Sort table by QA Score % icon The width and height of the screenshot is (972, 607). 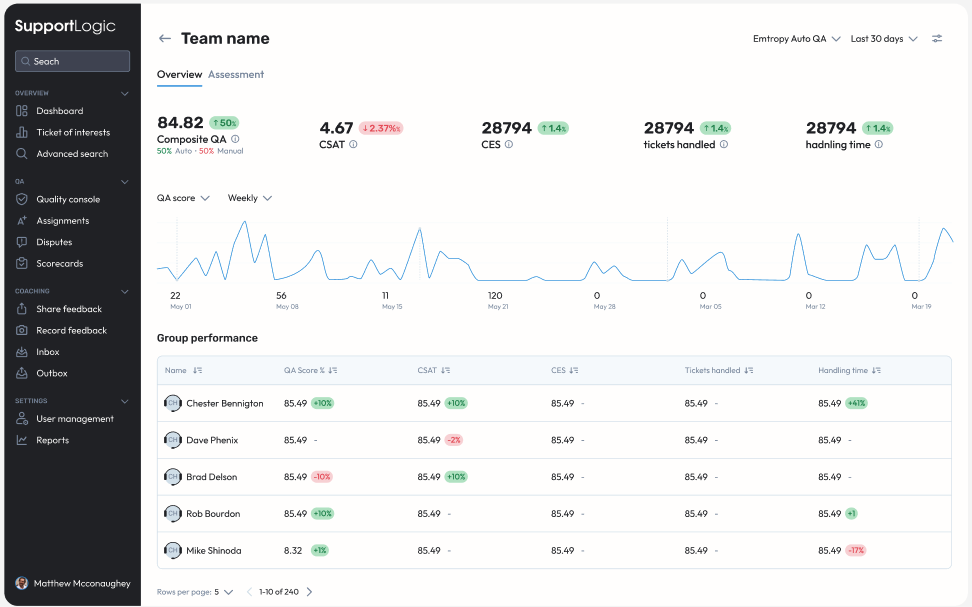[333, 370]
